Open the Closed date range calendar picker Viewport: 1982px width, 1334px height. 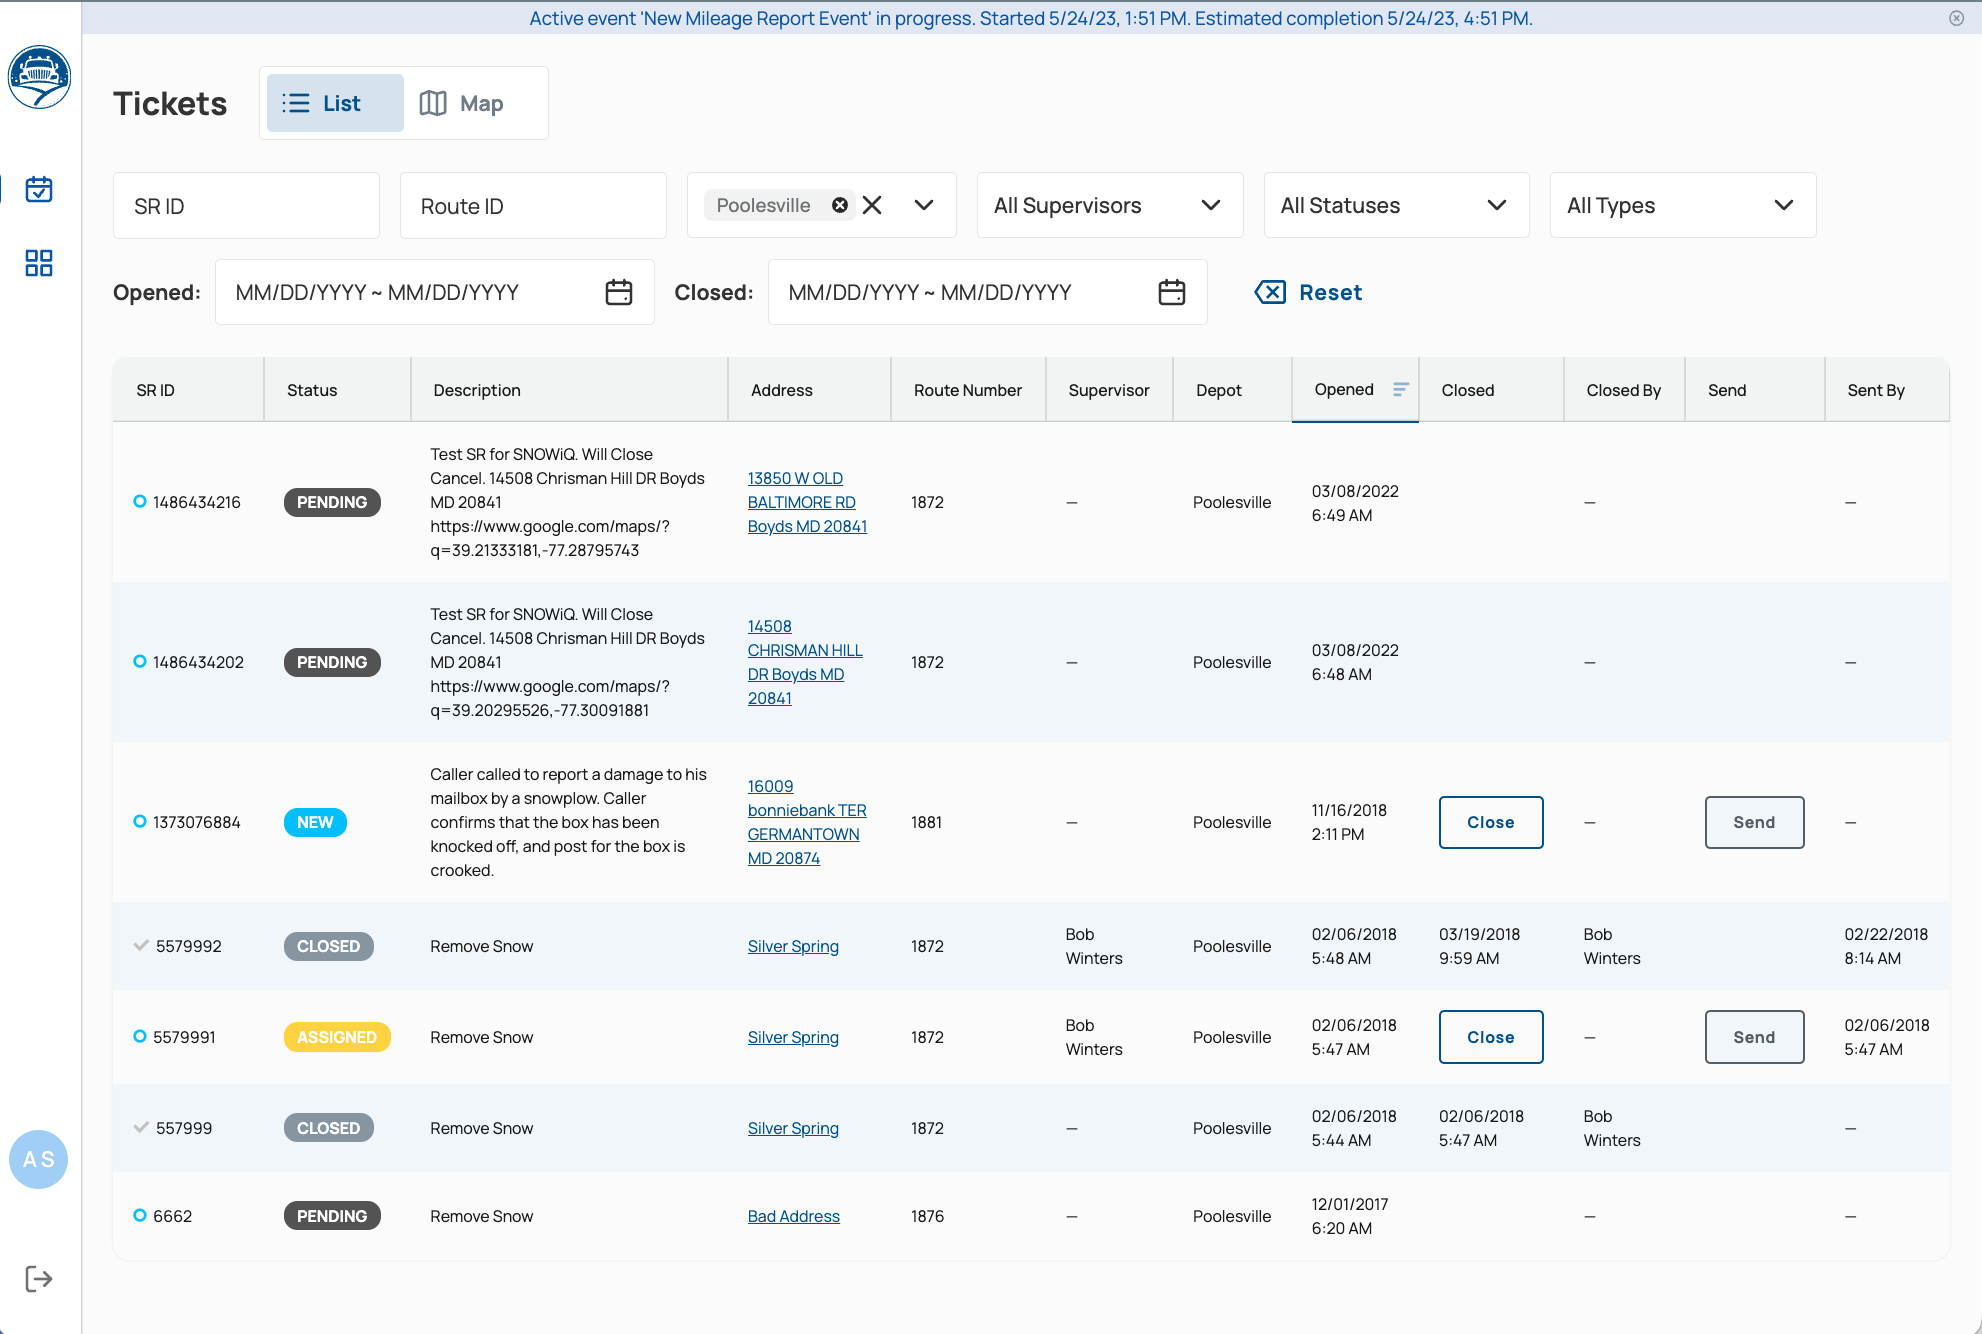(1171, 292)
